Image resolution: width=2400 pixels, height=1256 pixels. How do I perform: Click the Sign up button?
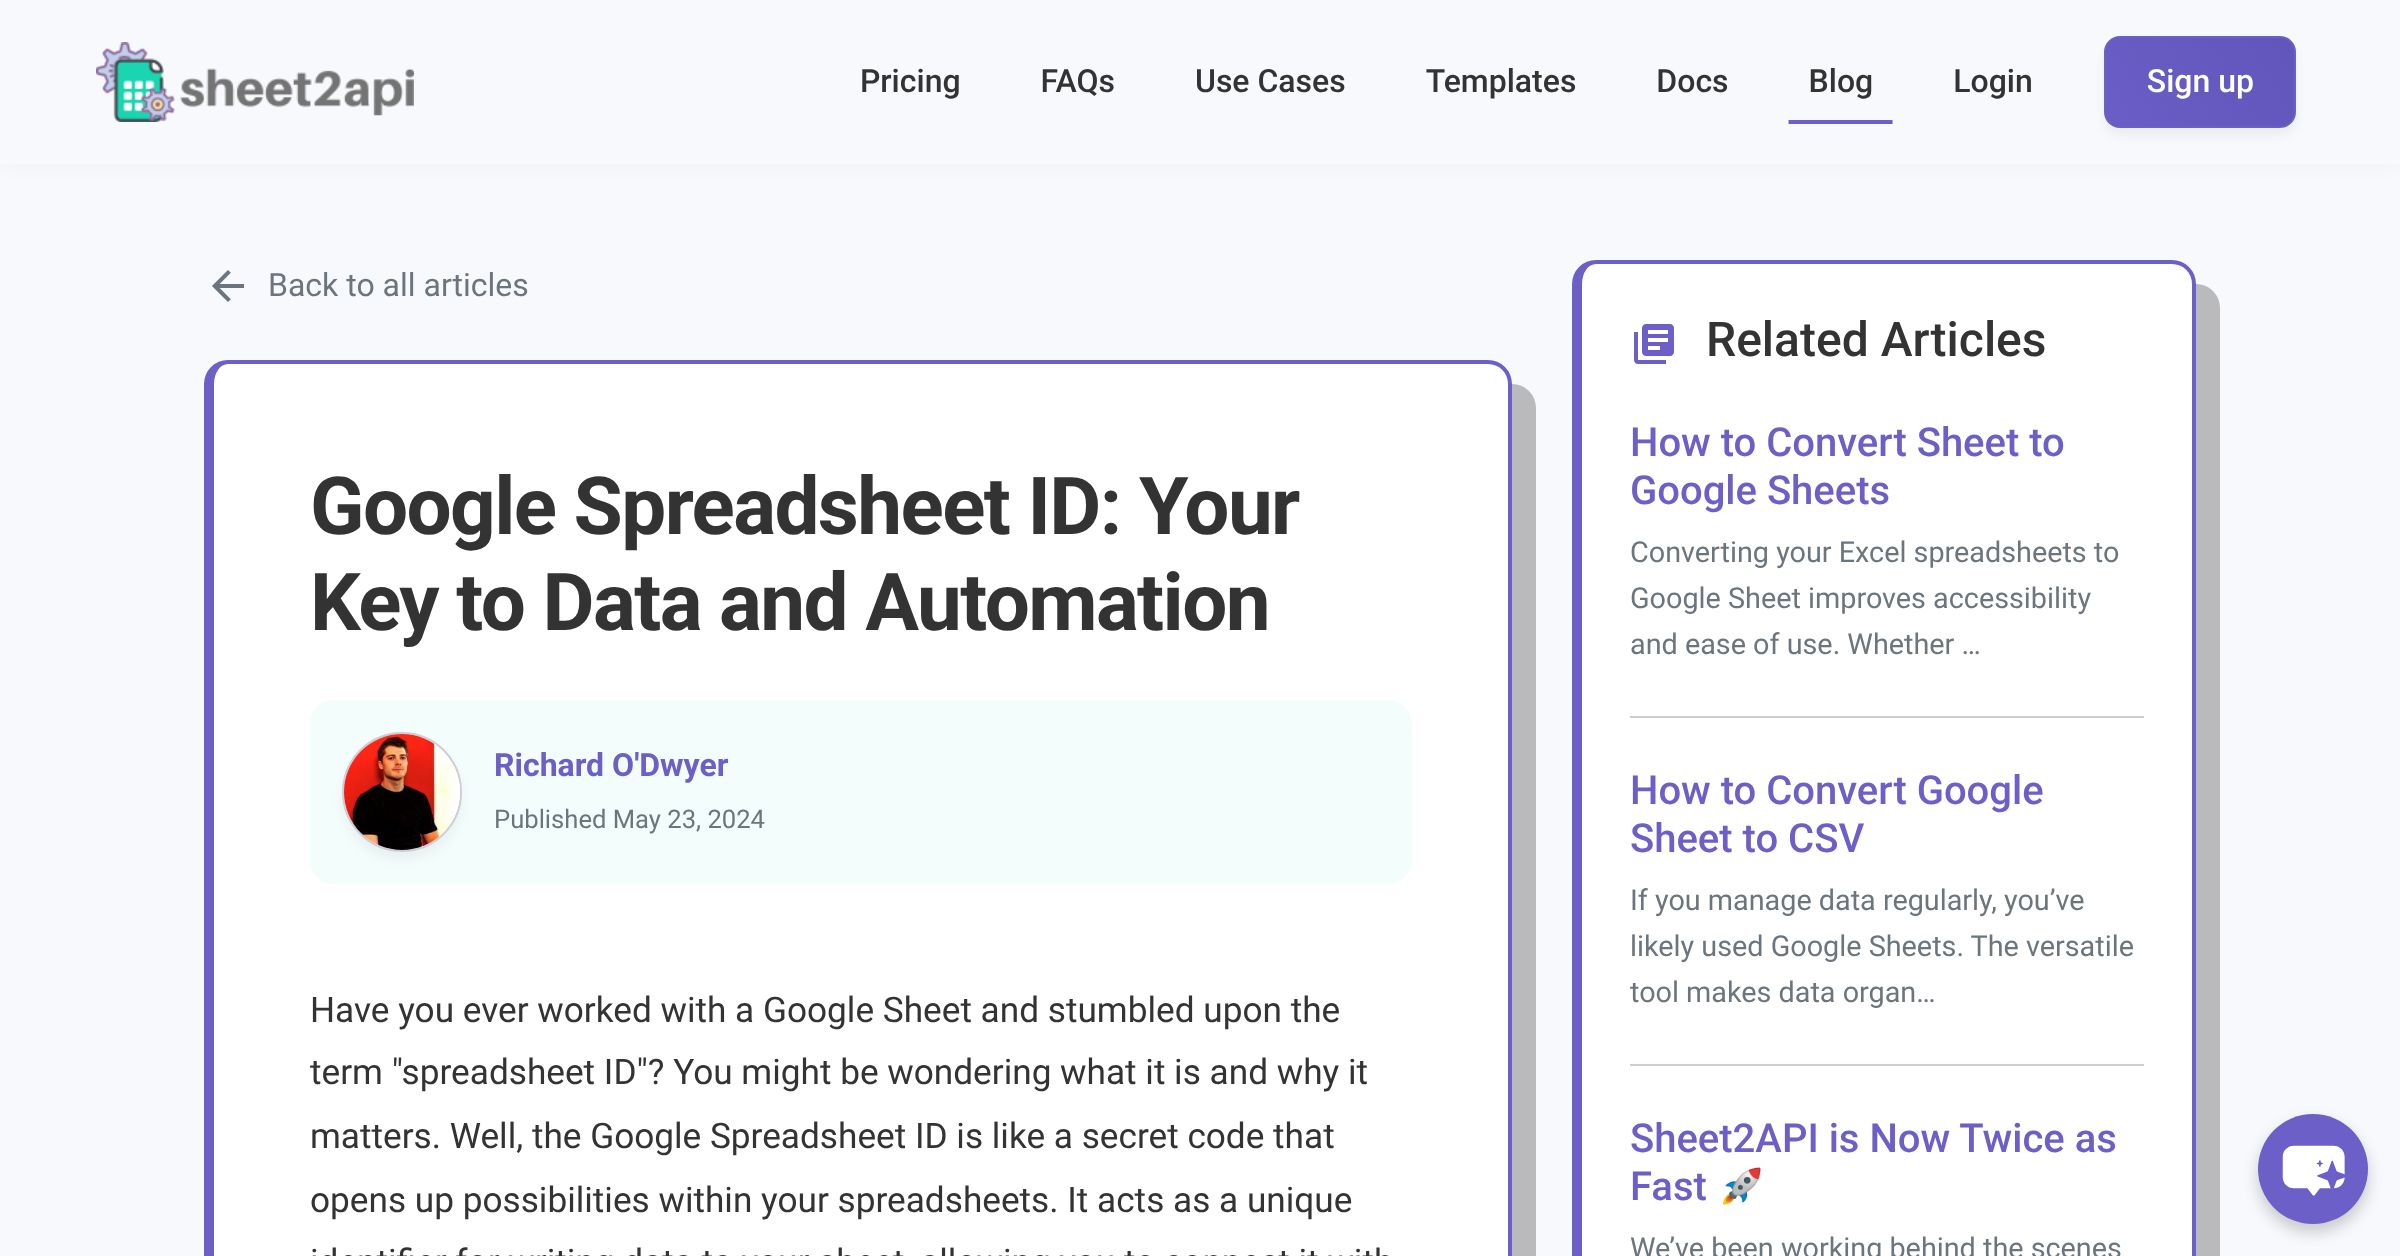[2199, 81]
